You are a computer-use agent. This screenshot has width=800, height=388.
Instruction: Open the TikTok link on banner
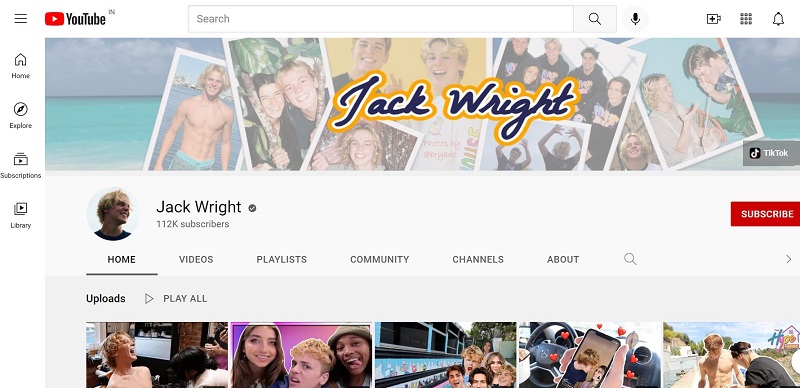pos(771,153)
